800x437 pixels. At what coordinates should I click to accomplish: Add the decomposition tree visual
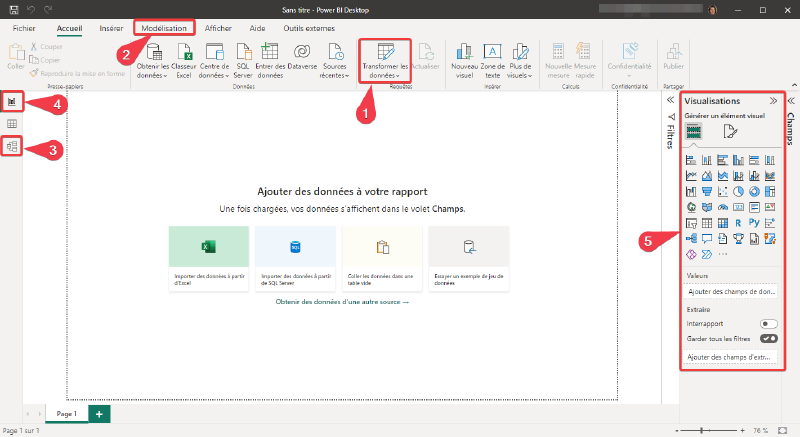point(691,239)
